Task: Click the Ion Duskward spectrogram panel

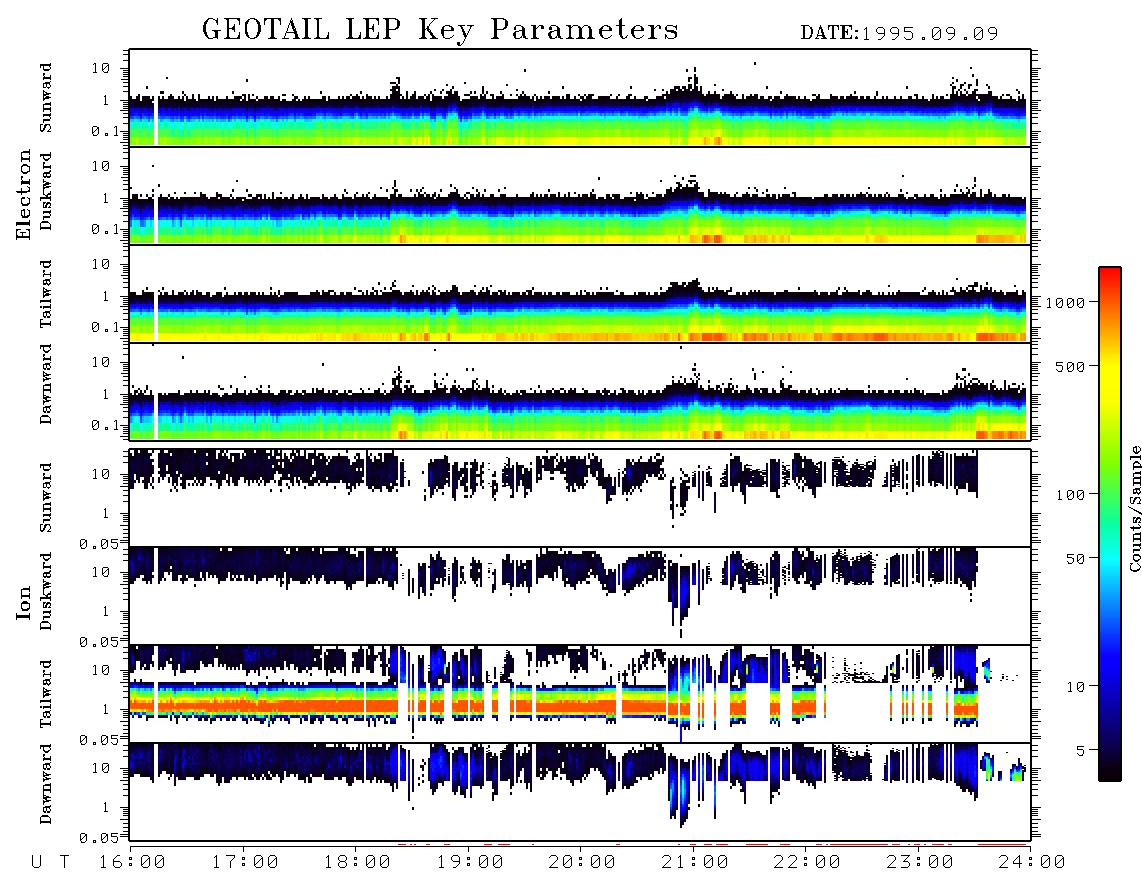Action: (x=580, y=596)
